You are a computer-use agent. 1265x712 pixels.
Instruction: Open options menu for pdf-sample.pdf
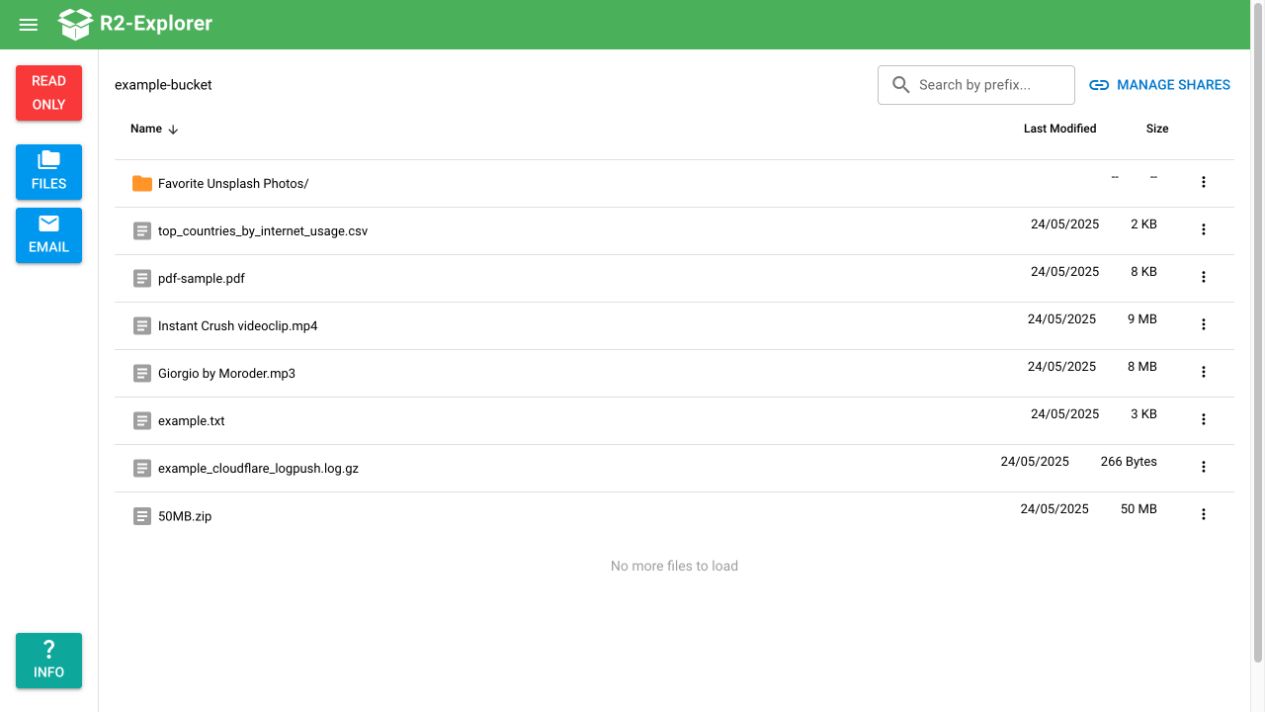pos(1203,277)
